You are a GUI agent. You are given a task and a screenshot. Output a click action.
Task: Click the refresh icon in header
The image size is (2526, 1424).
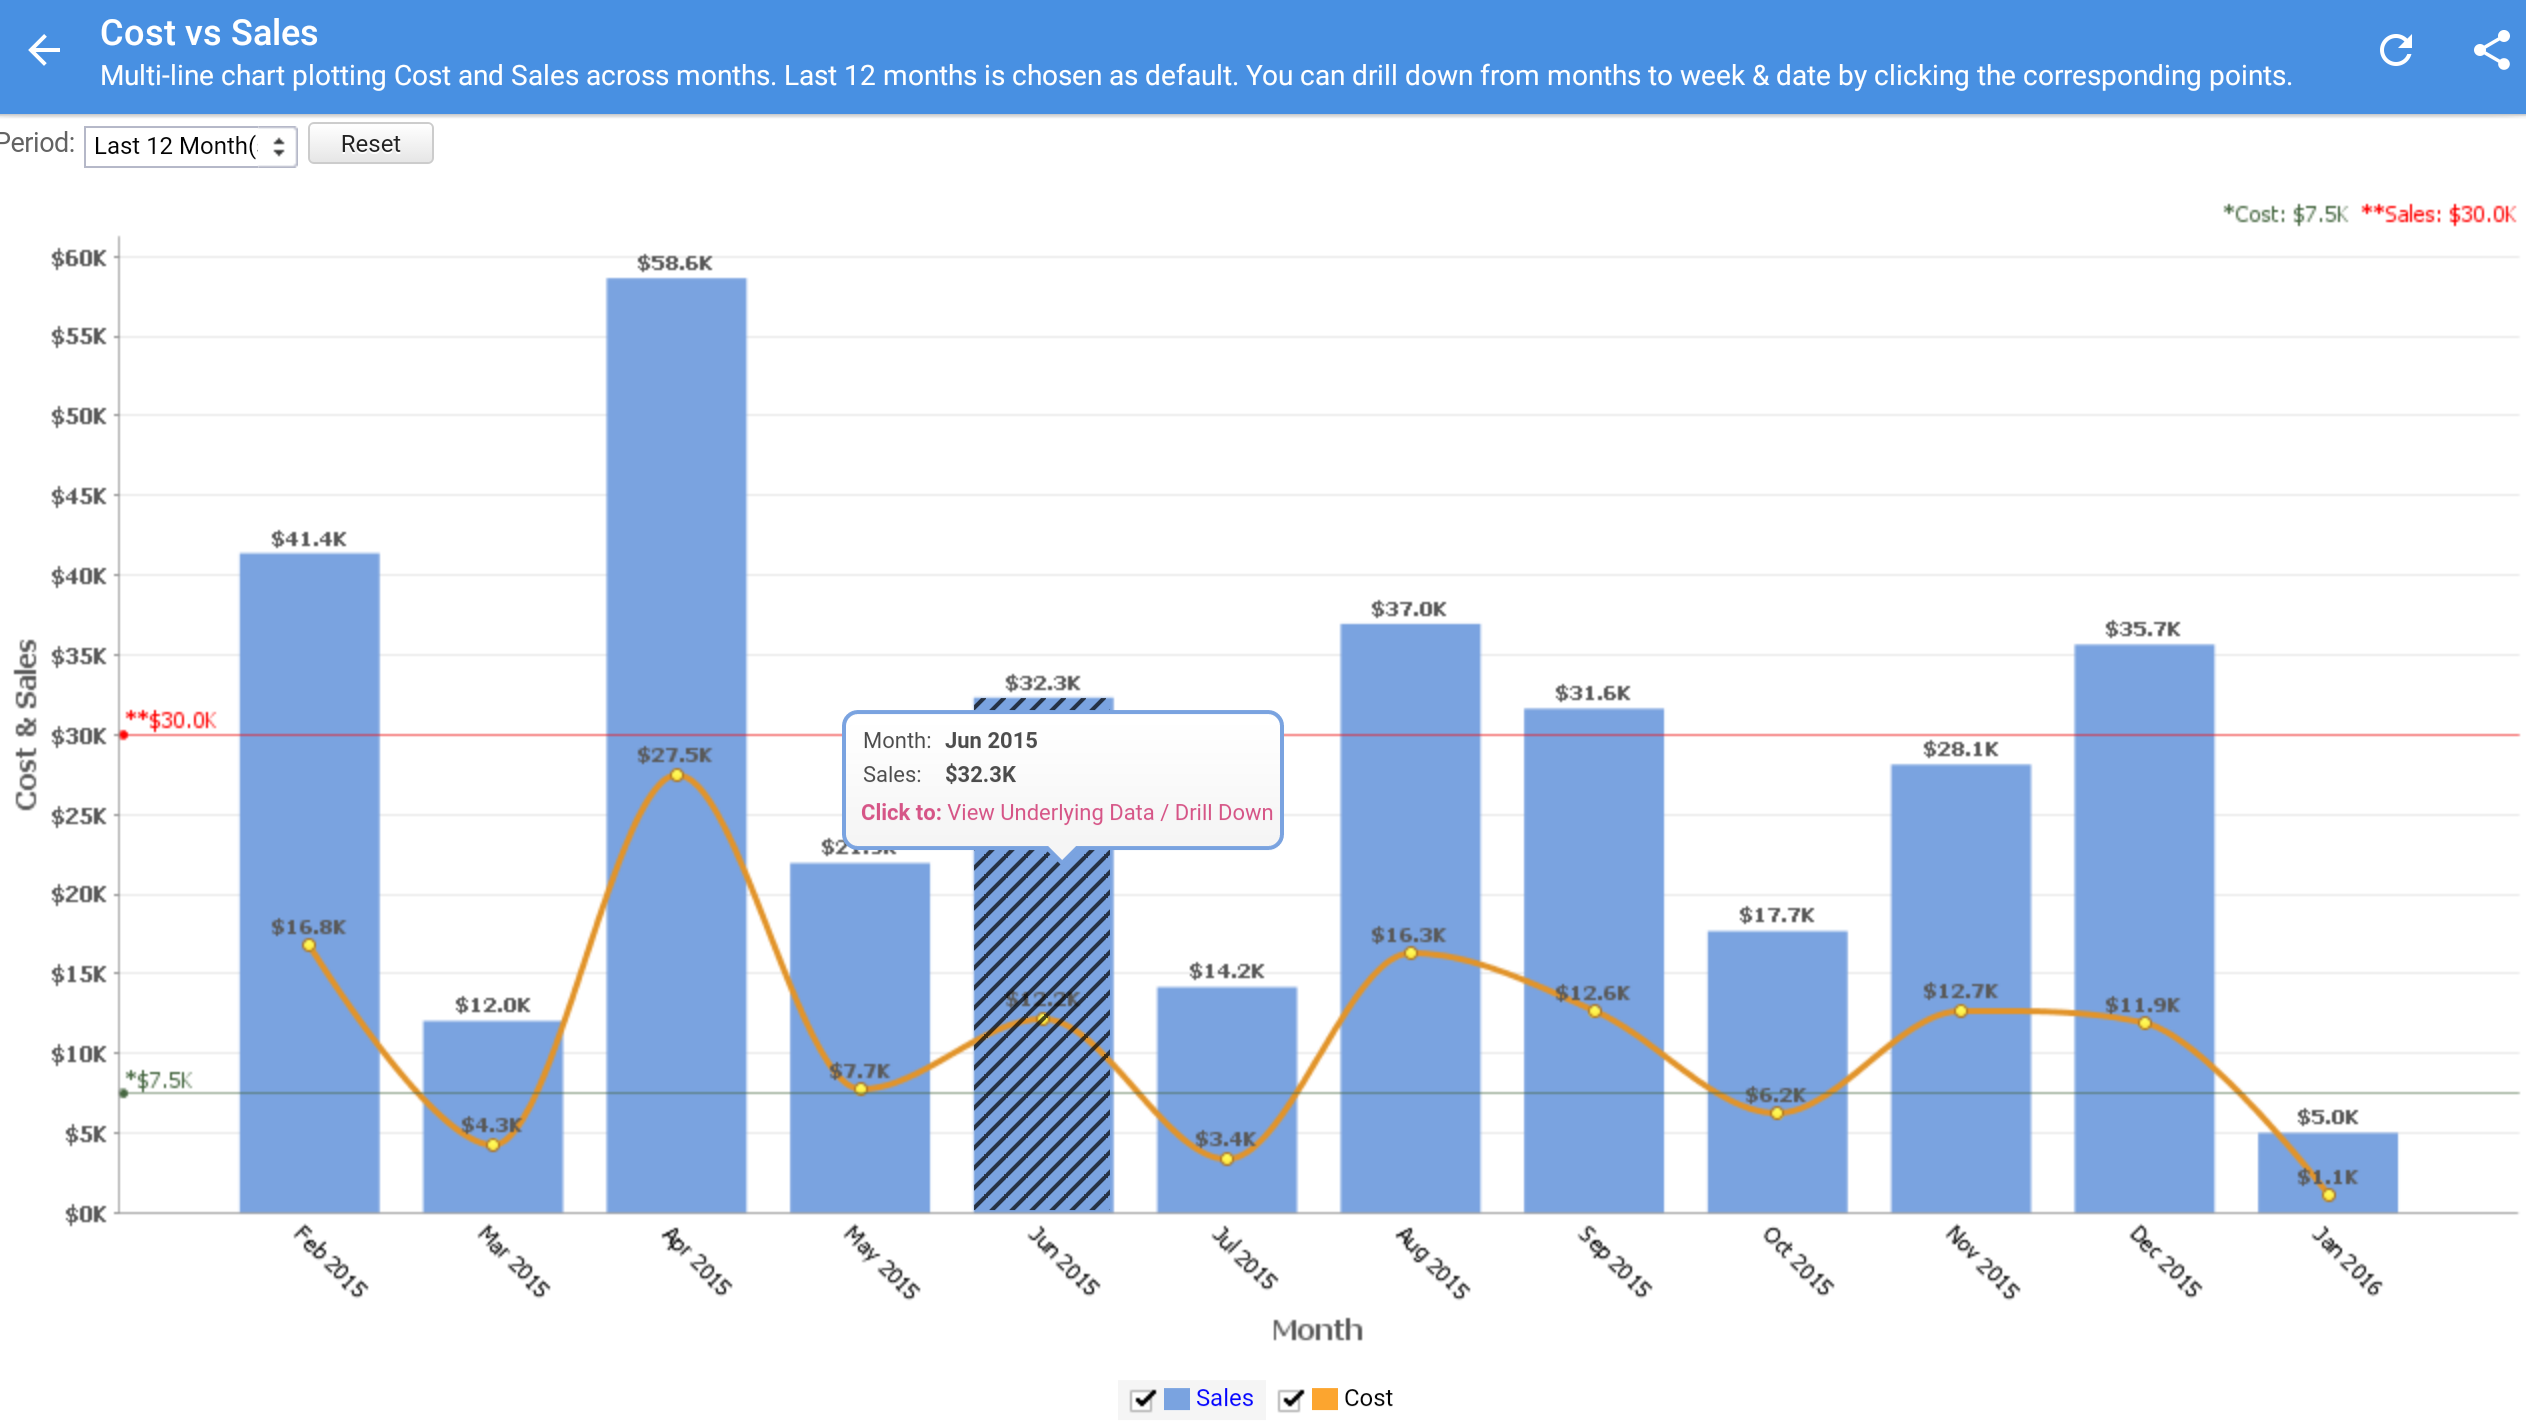pos(2396,50)
